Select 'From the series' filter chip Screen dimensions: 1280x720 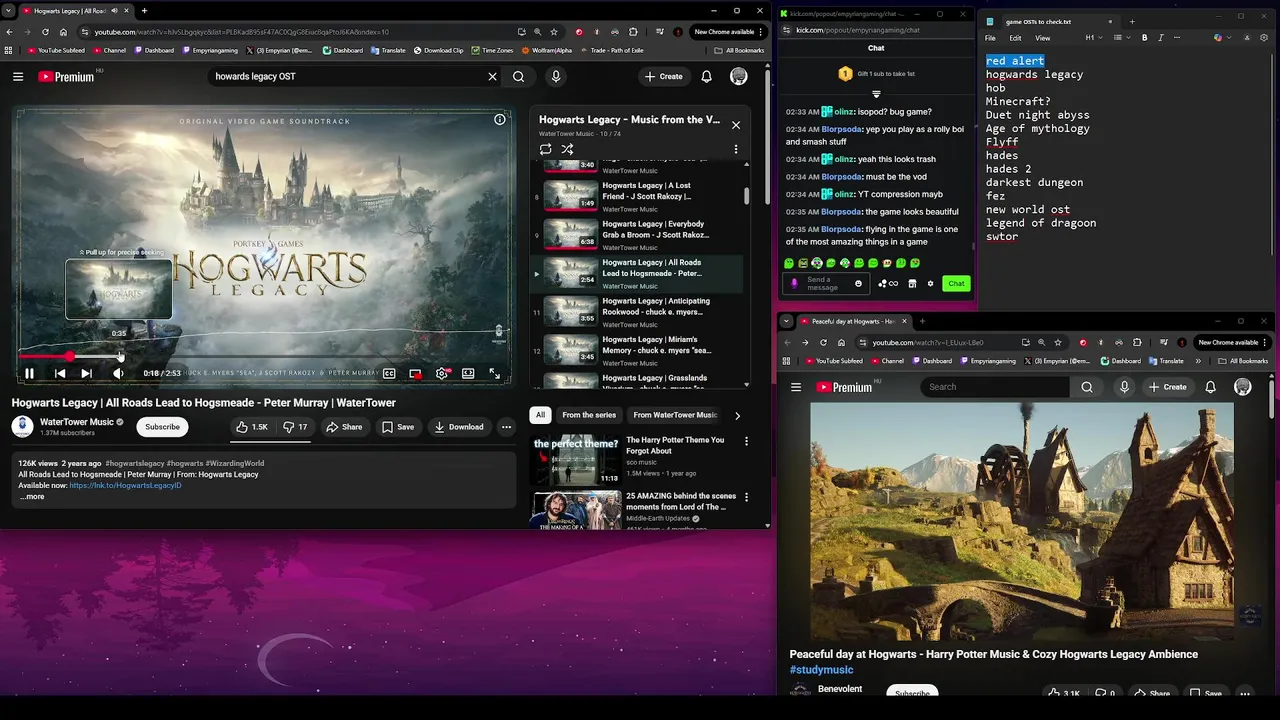tap(589, 415)
